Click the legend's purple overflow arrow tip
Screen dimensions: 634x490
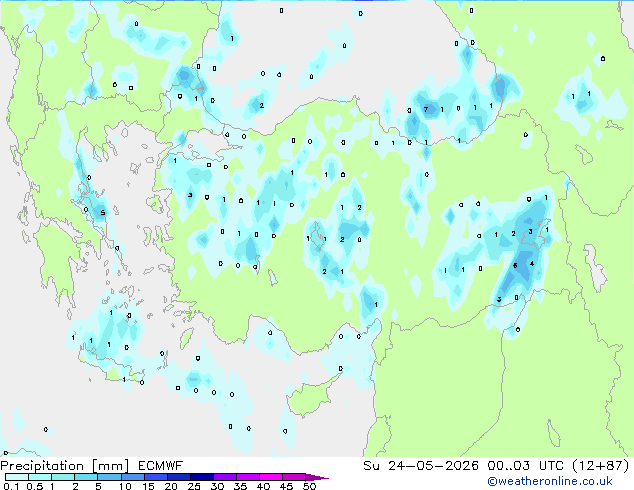coord(317,477)
